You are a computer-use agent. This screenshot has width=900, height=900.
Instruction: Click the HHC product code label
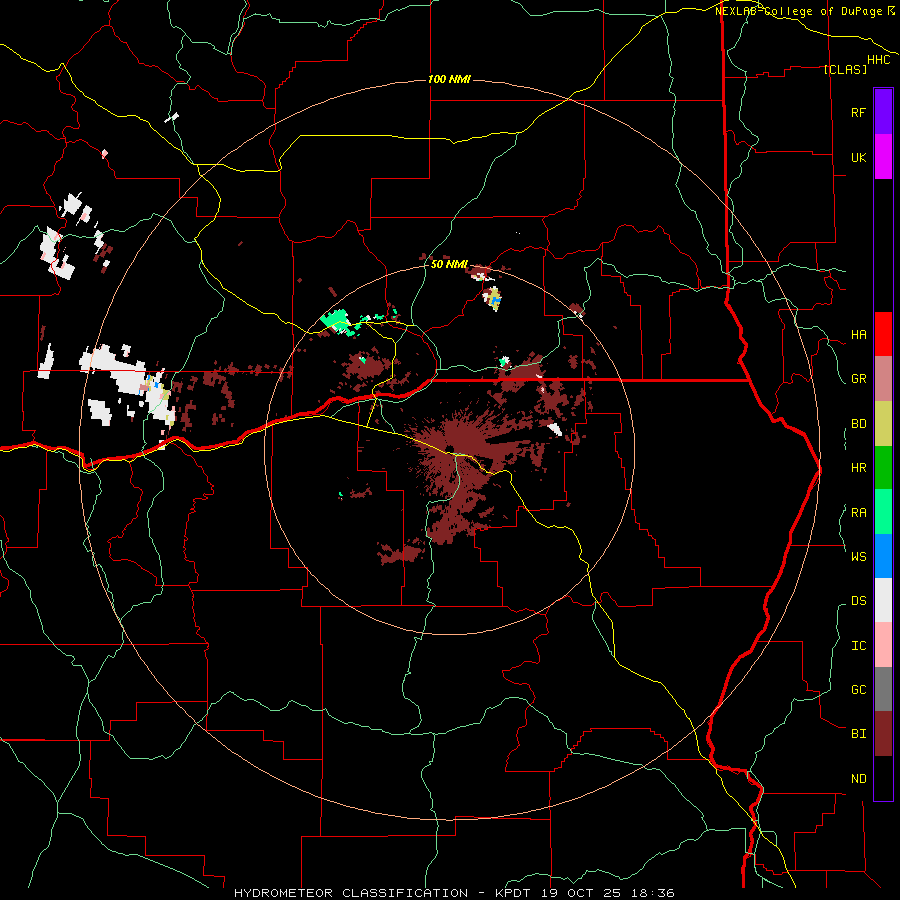coord(879,60)
